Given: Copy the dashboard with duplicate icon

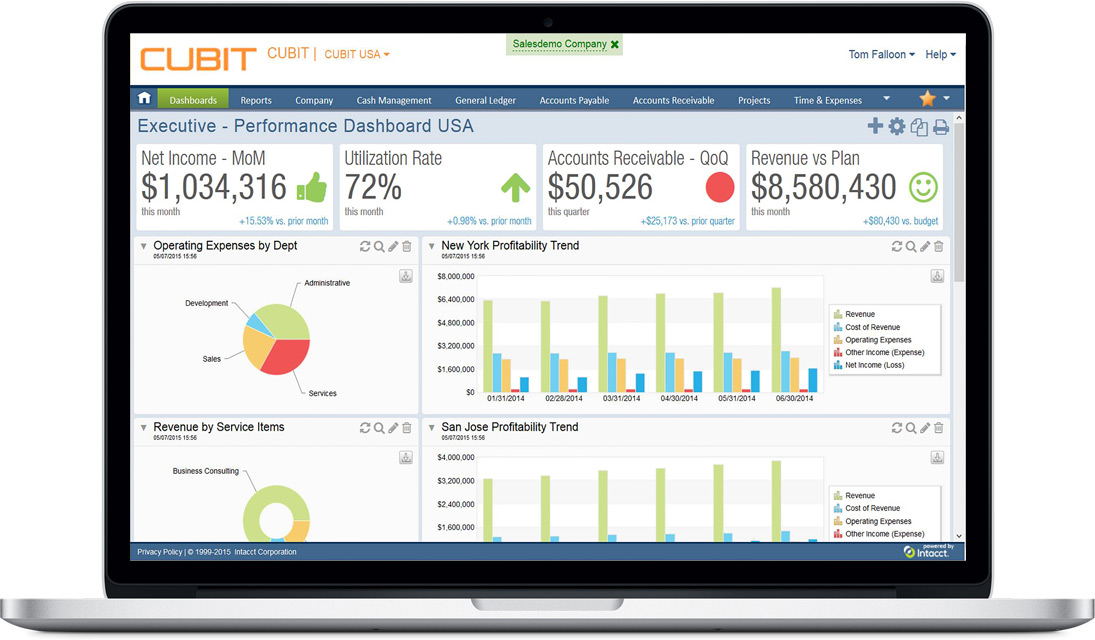Looking at the screenshot, I should (x=919, y=127).
